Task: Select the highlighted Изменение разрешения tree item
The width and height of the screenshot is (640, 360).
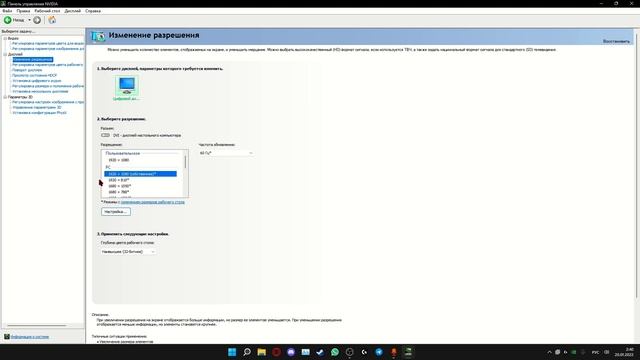Action: coord(33,60)
